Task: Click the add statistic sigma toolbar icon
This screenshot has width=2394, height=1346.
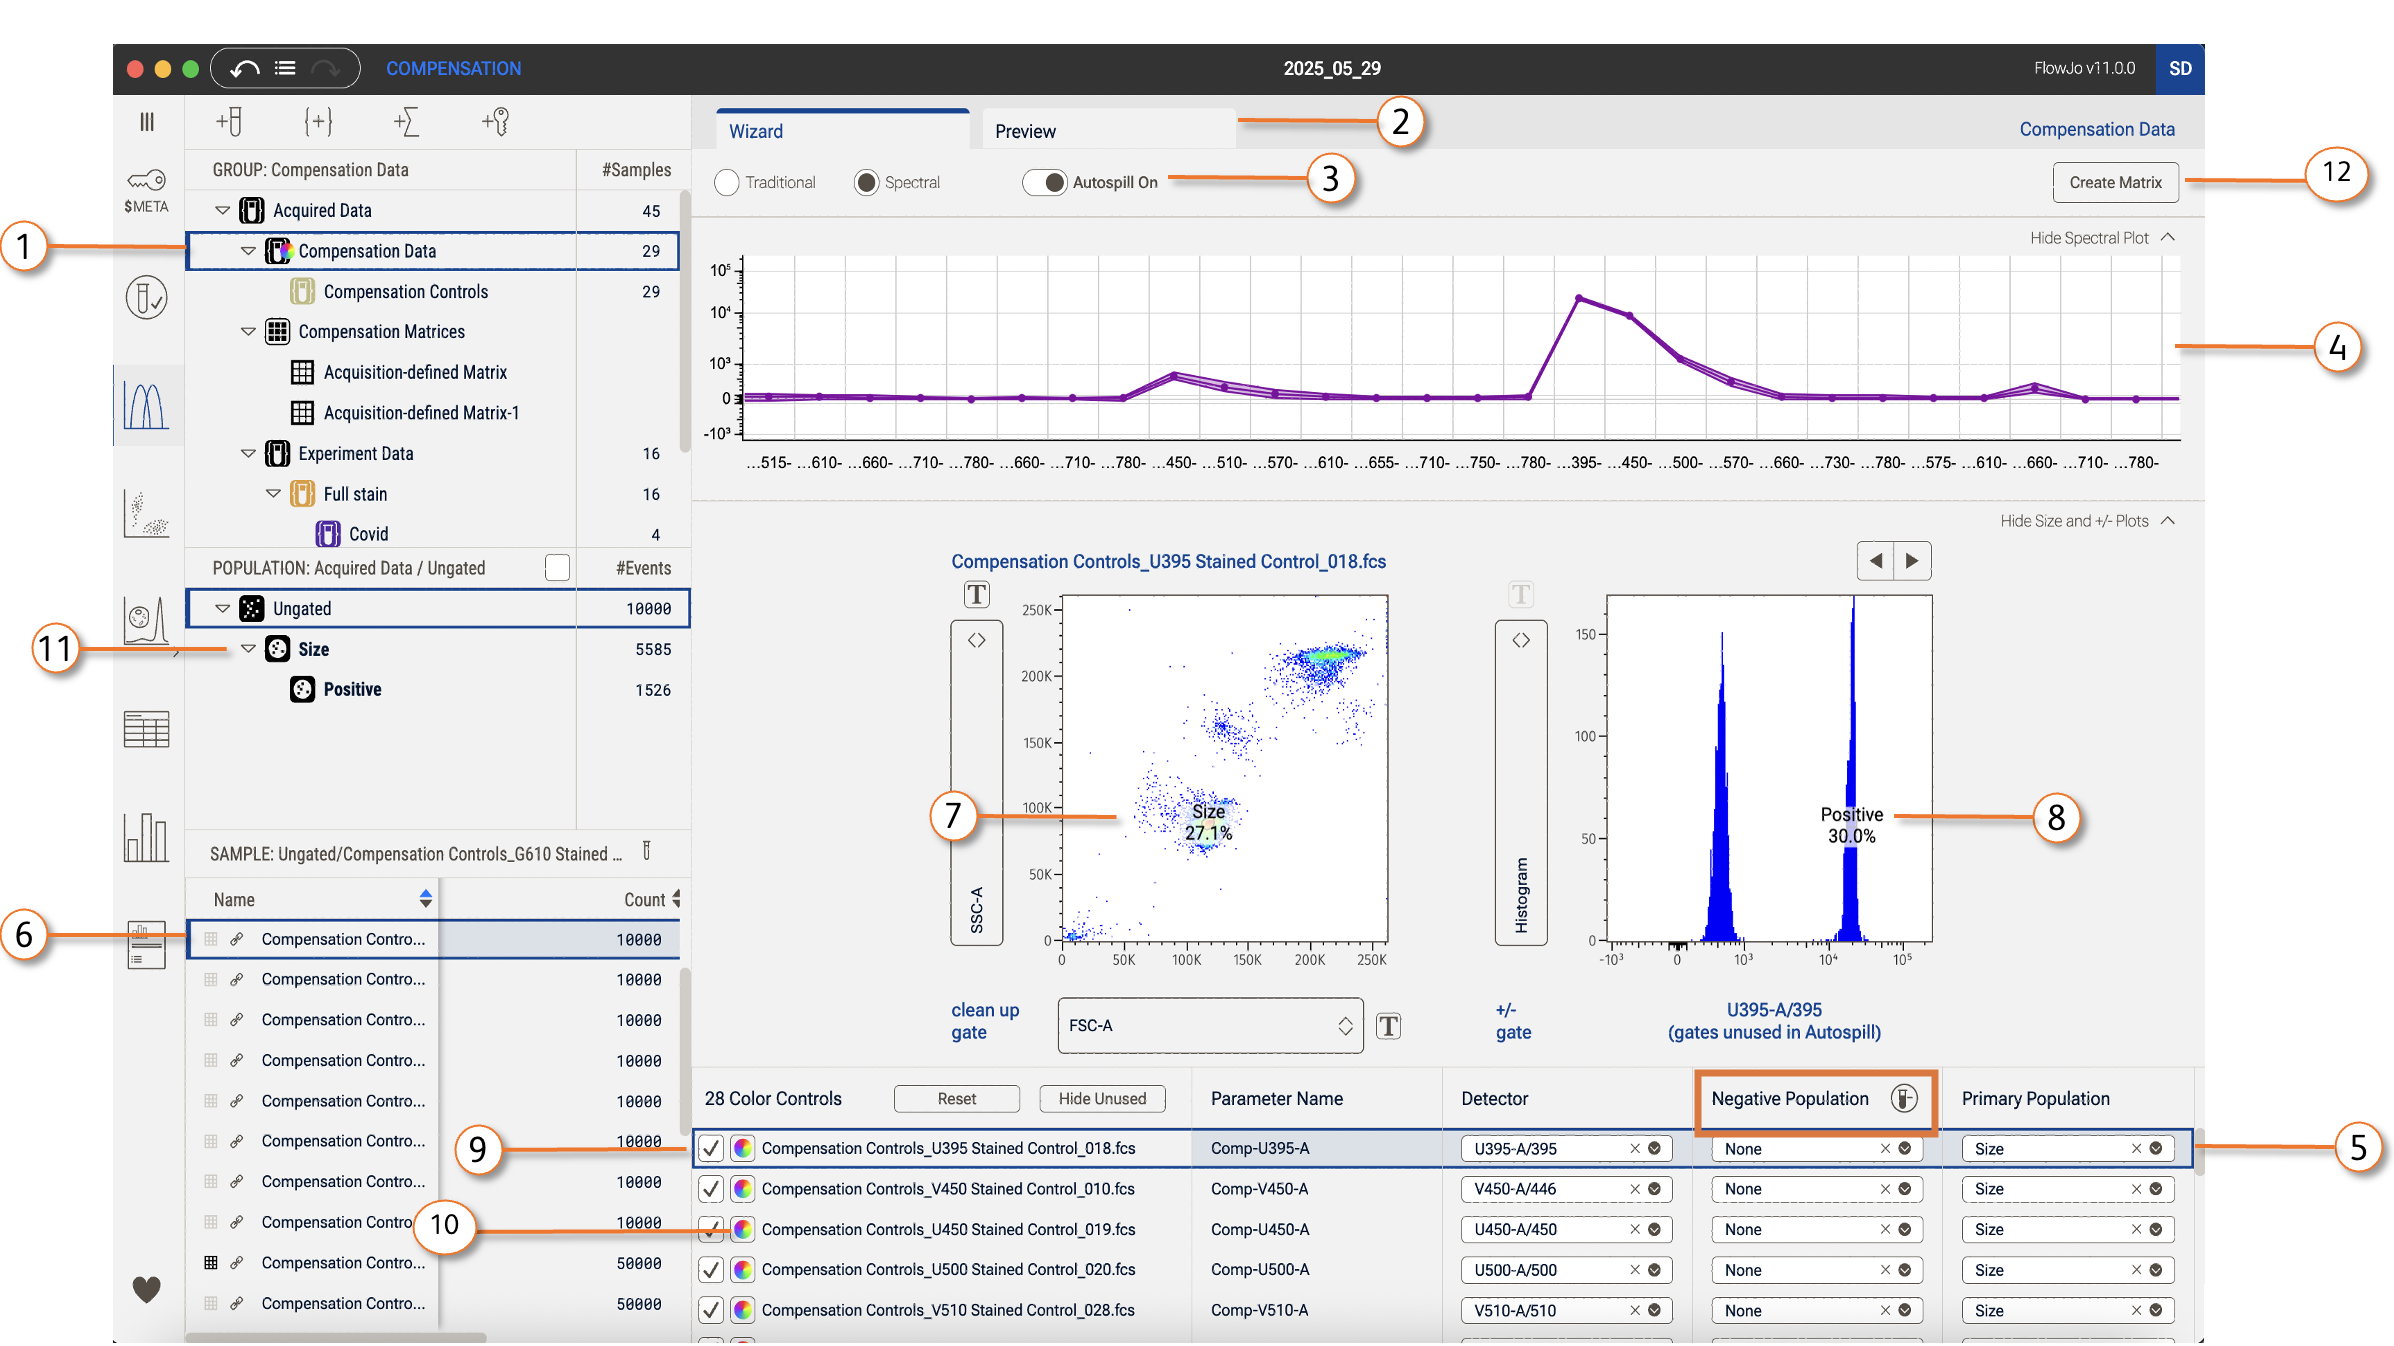Action: tap(406, 121)
